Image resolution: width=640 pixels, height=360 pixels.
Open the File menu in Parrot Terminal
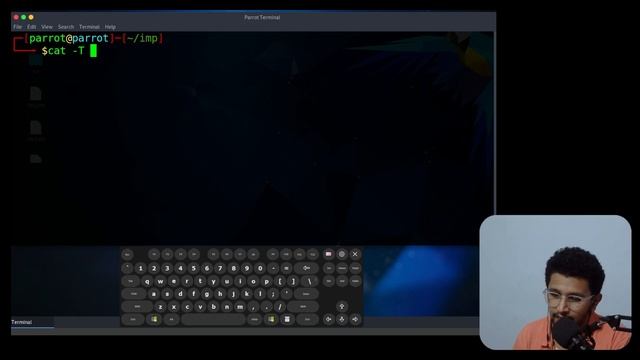[18, 27]
